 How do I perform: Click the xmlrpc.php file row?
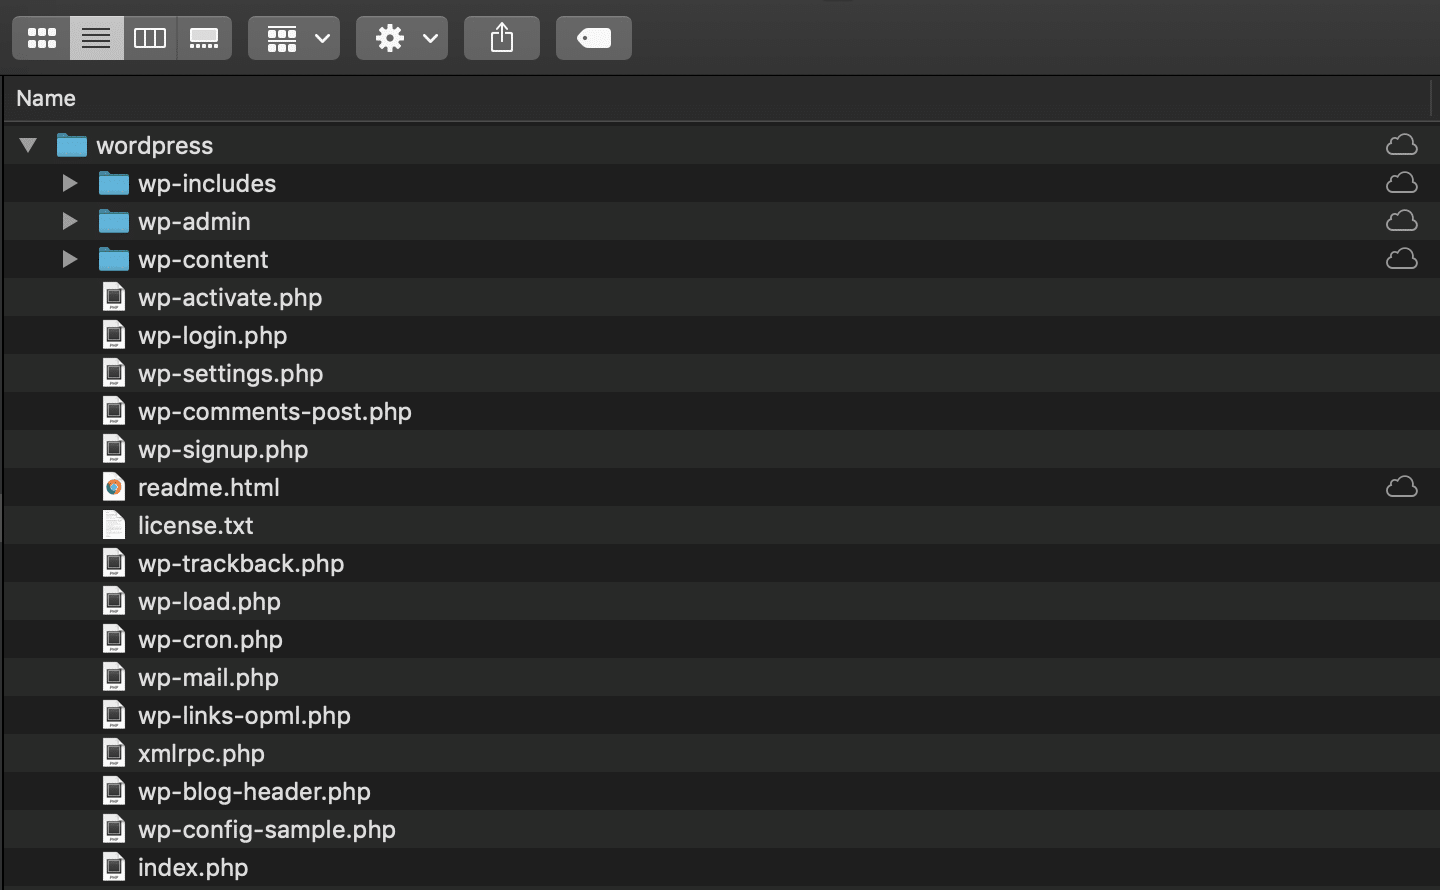pos(201,753)
